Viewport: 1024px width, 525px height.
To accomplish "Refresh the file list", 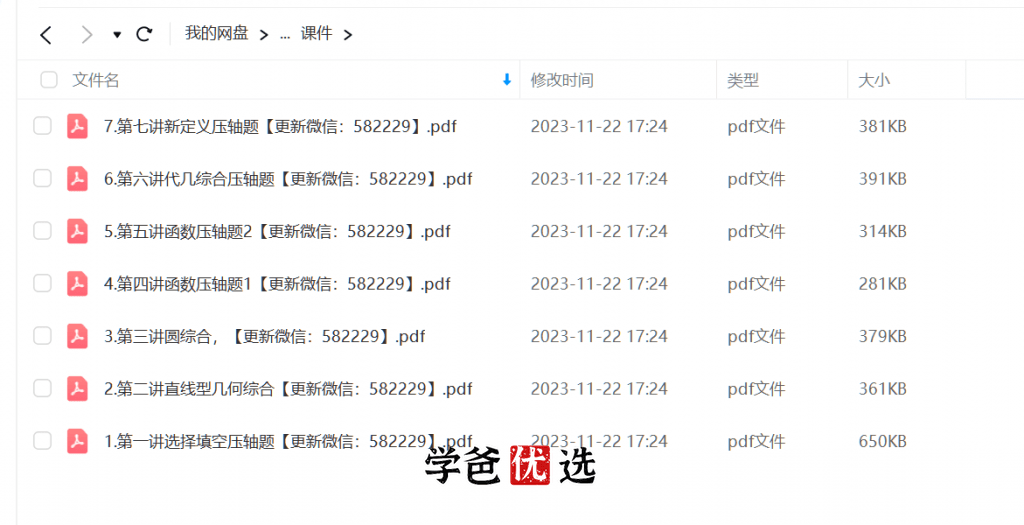I will (144, 34).
